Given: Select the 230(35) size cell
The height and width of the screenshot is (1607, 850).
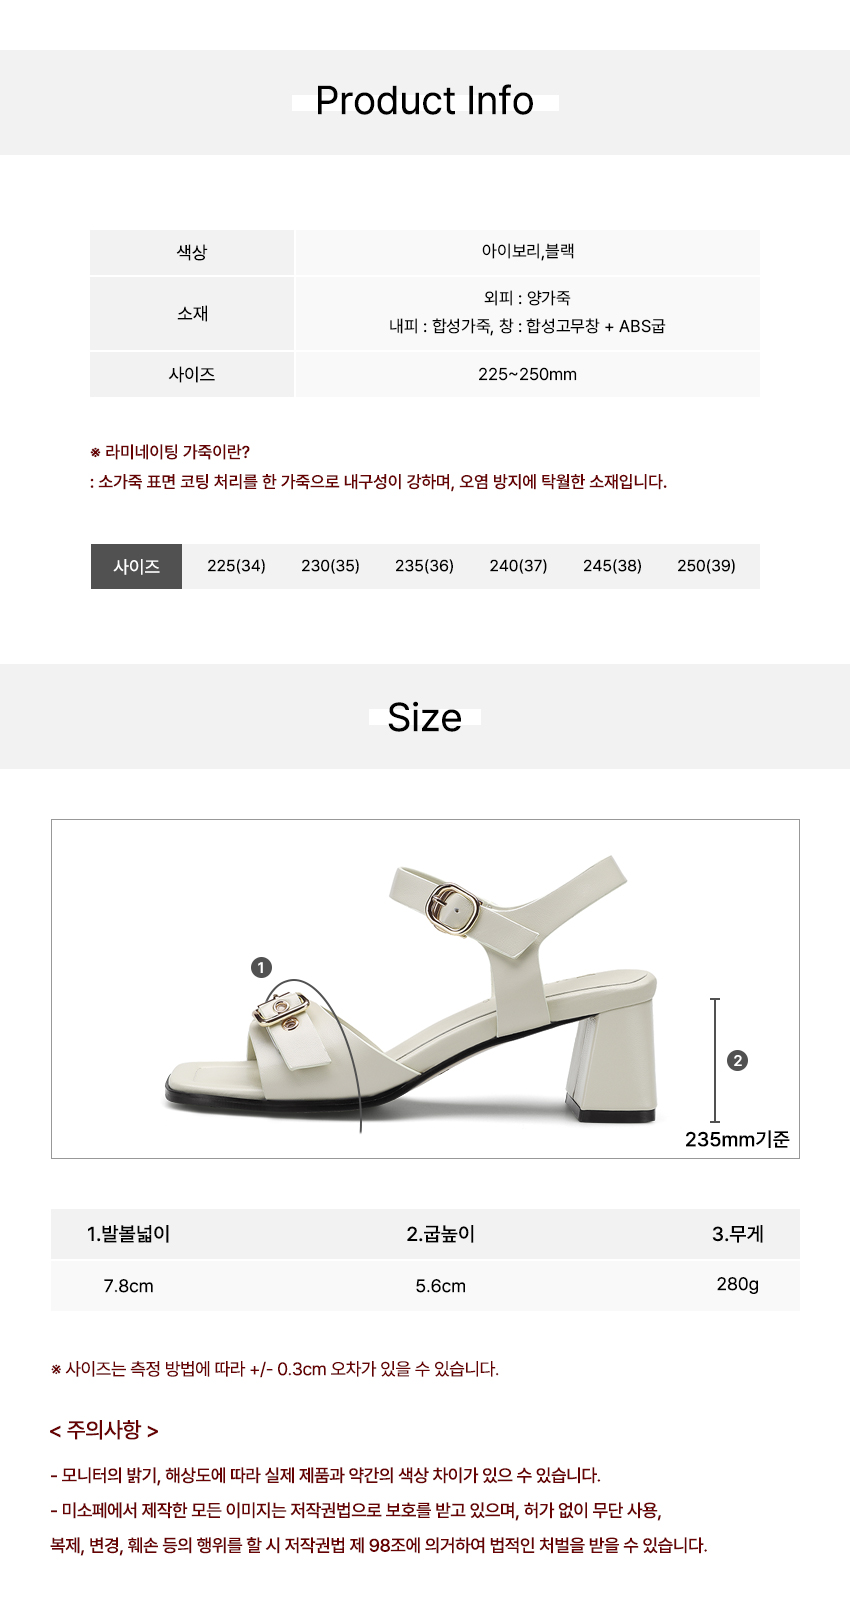Looking at the screenshot, I should click(330, 566).
